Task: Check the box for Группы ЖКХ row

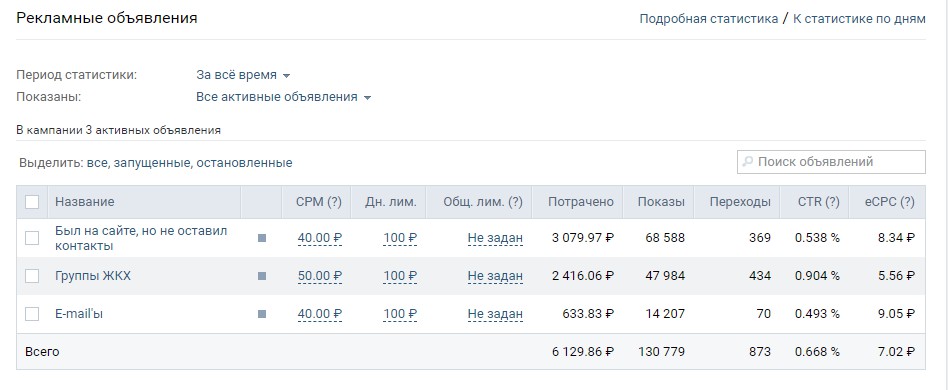Action: (x=32, y=276)
